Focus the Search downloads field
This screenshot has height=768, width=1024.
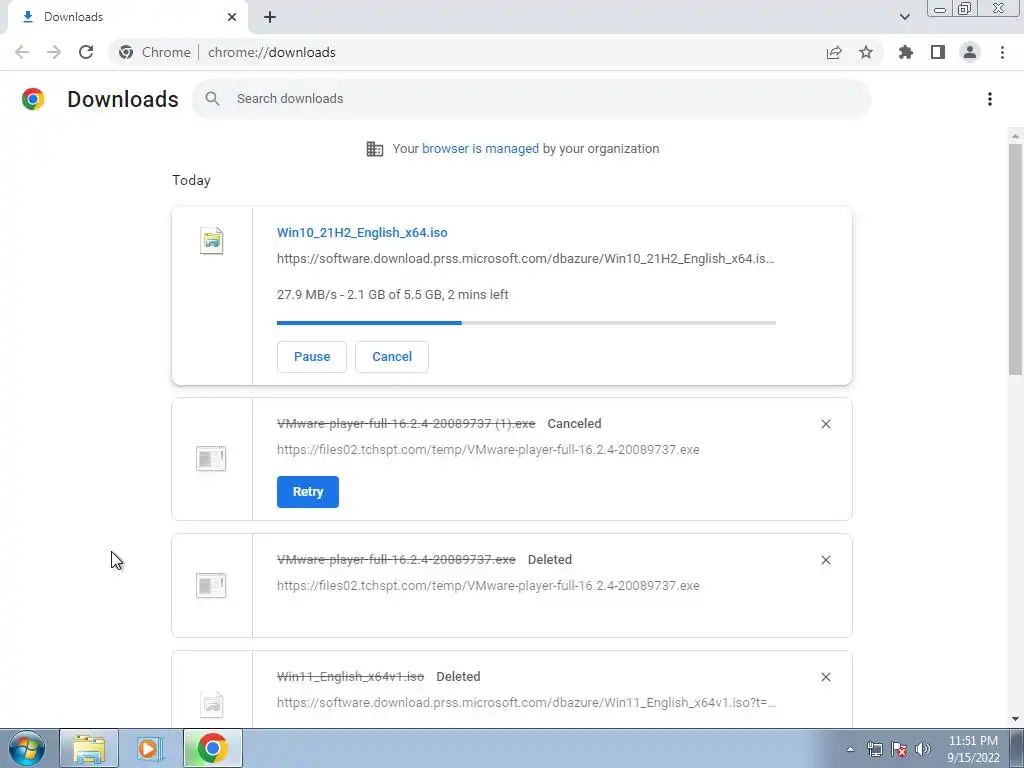tap(531, 99)
